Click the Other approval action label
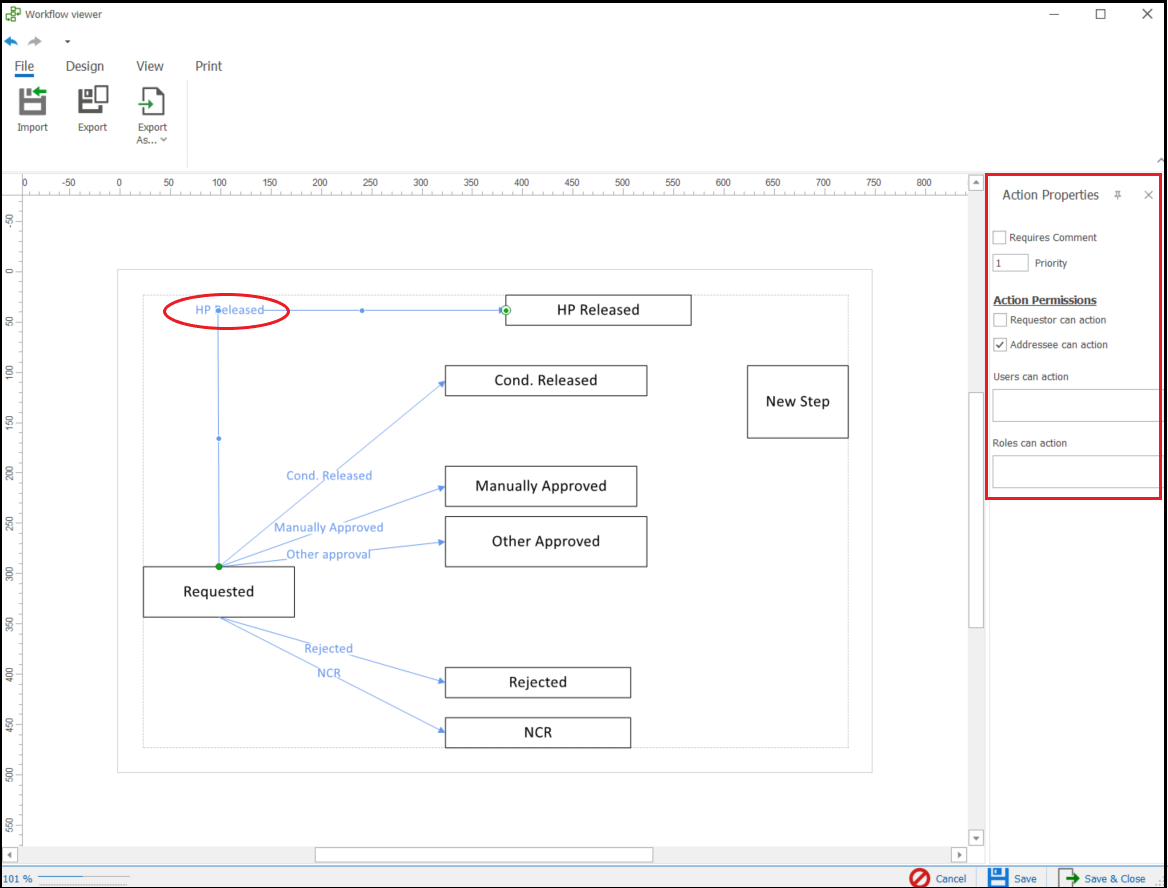The image size is (1168, 888). (328, 554)
